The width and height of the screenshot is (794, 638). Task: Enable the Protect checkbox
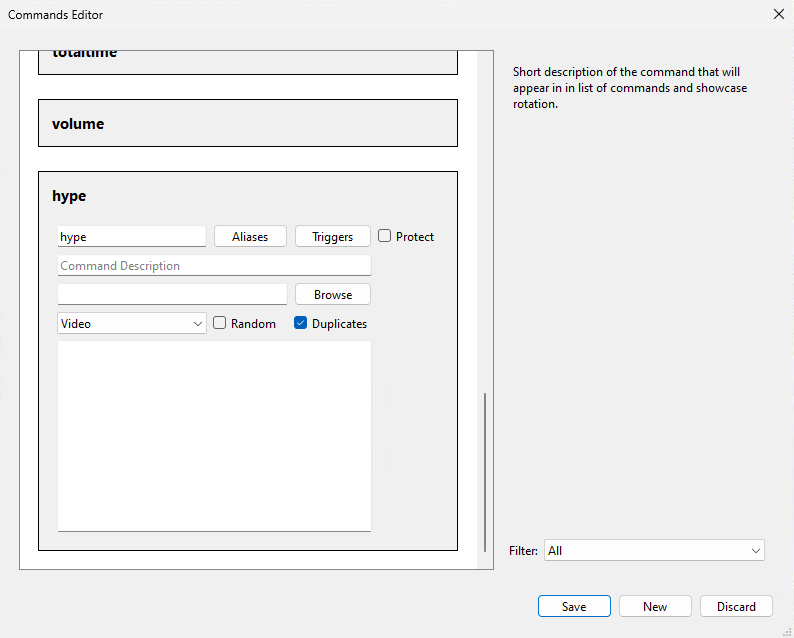pos(385,237)
